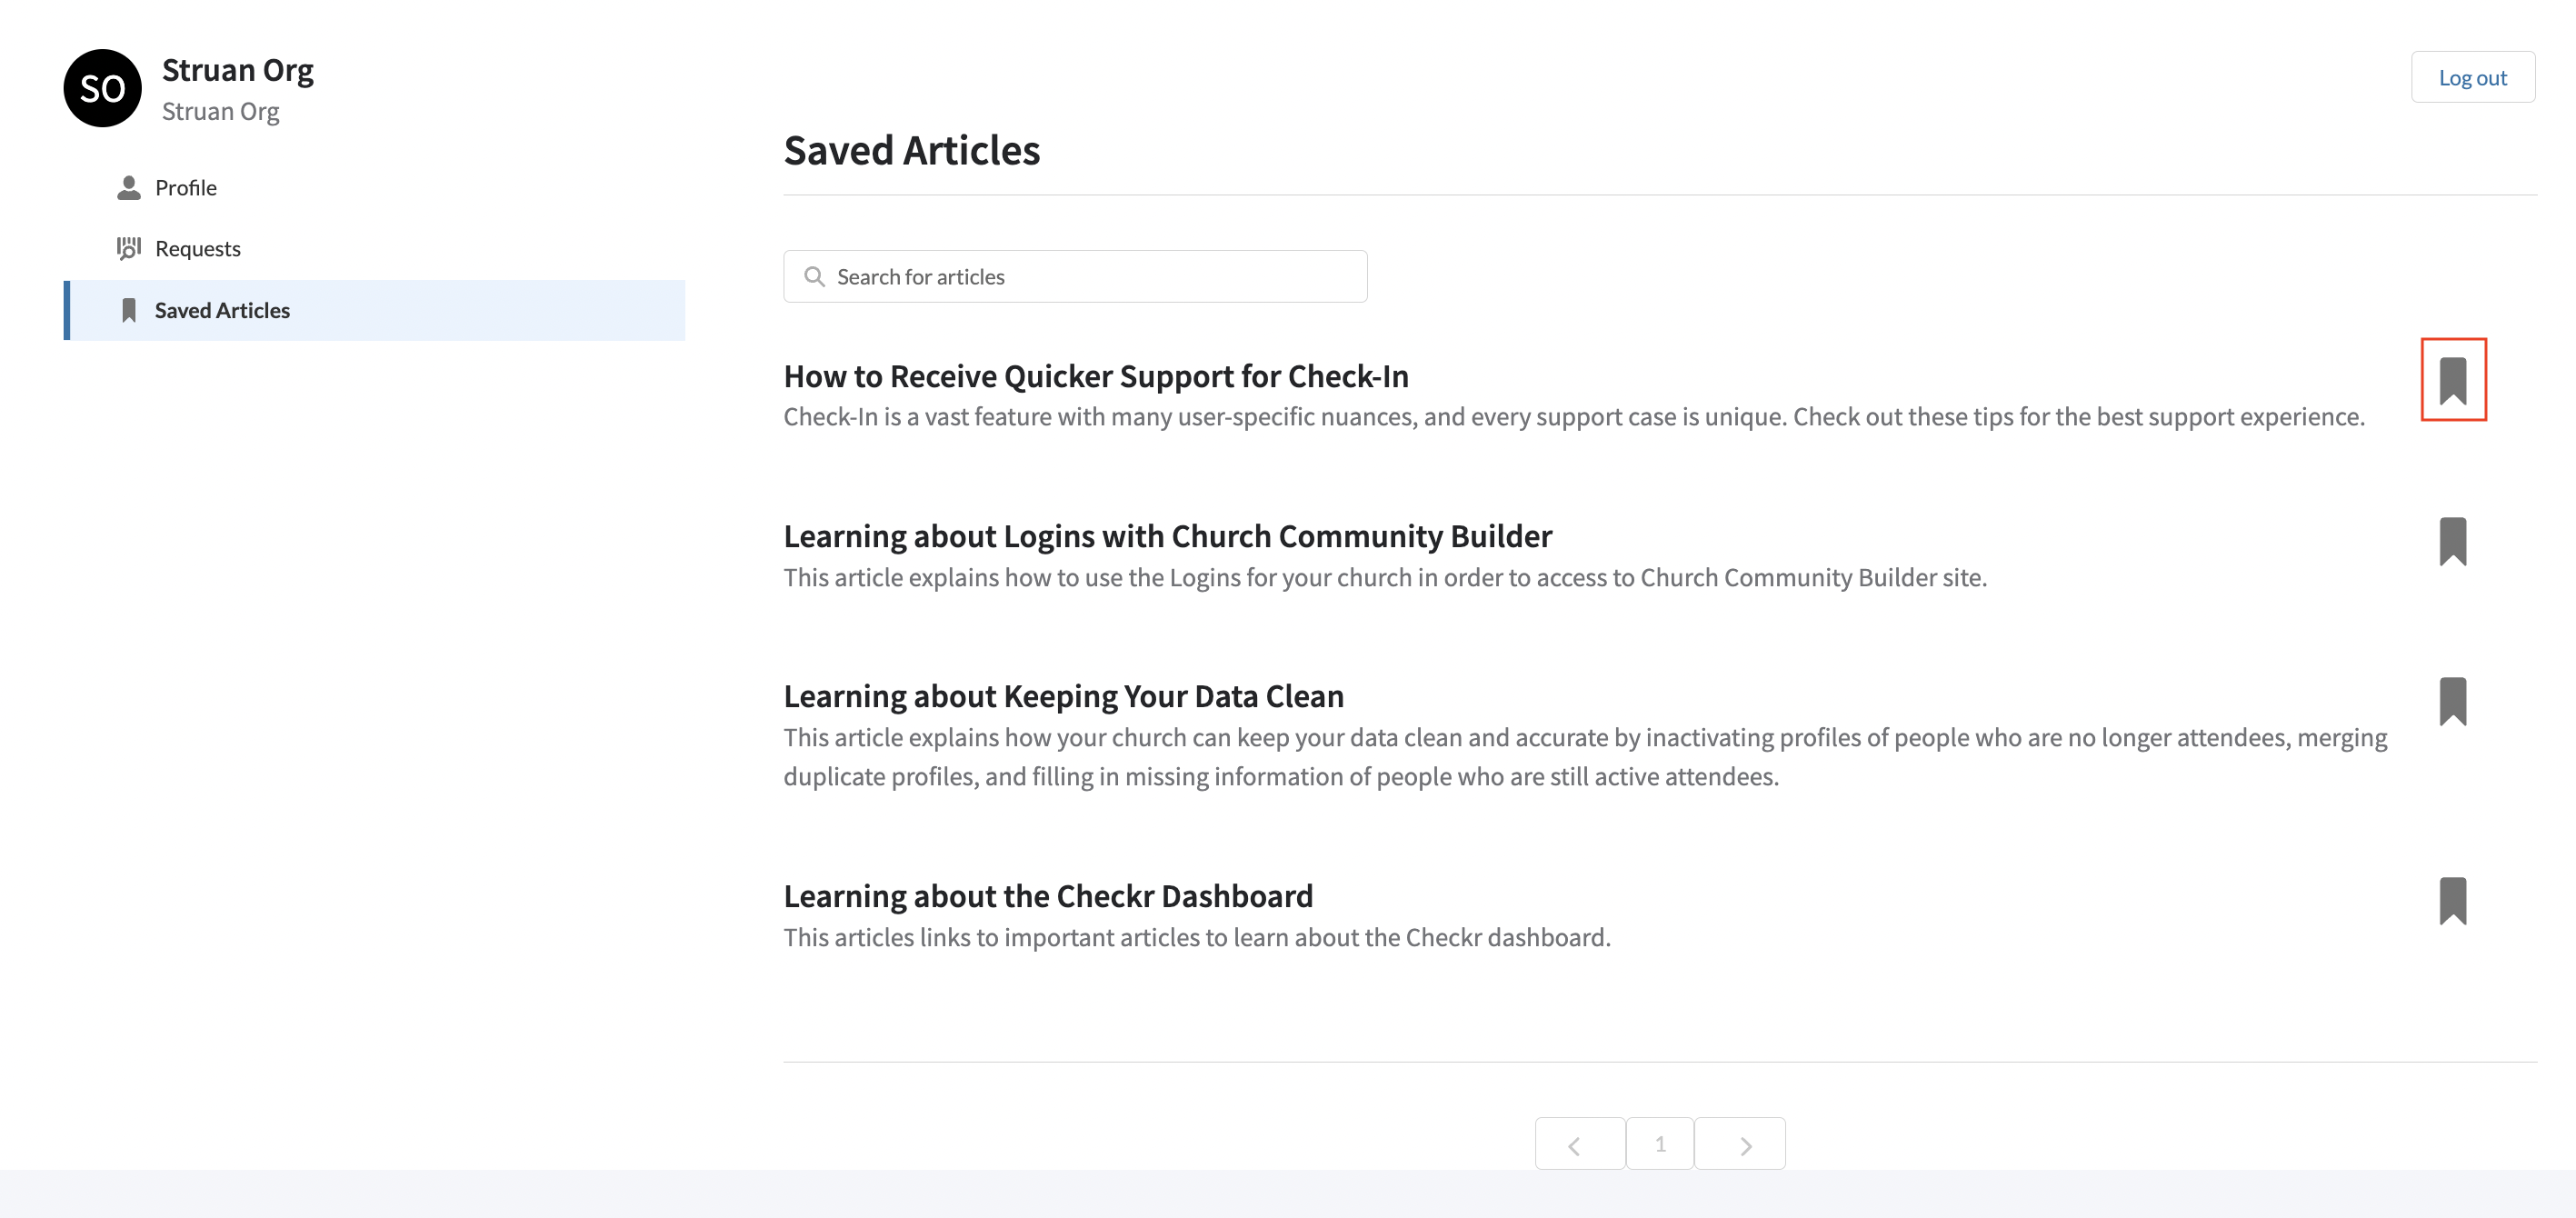Unsave the Logins article via its bookmark
The height and width of the screenshot is (1218, 2576).
2455,540
